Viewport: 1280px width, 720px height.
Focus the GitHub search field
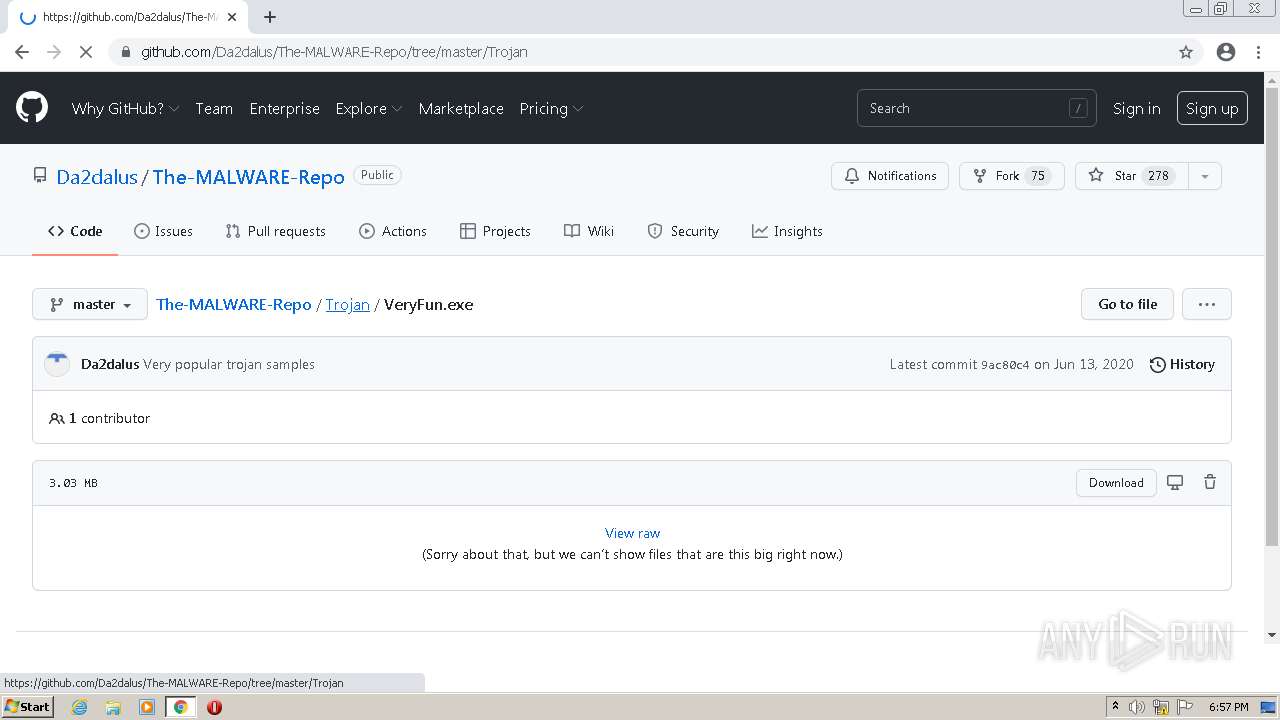click(x=976, y=108)
